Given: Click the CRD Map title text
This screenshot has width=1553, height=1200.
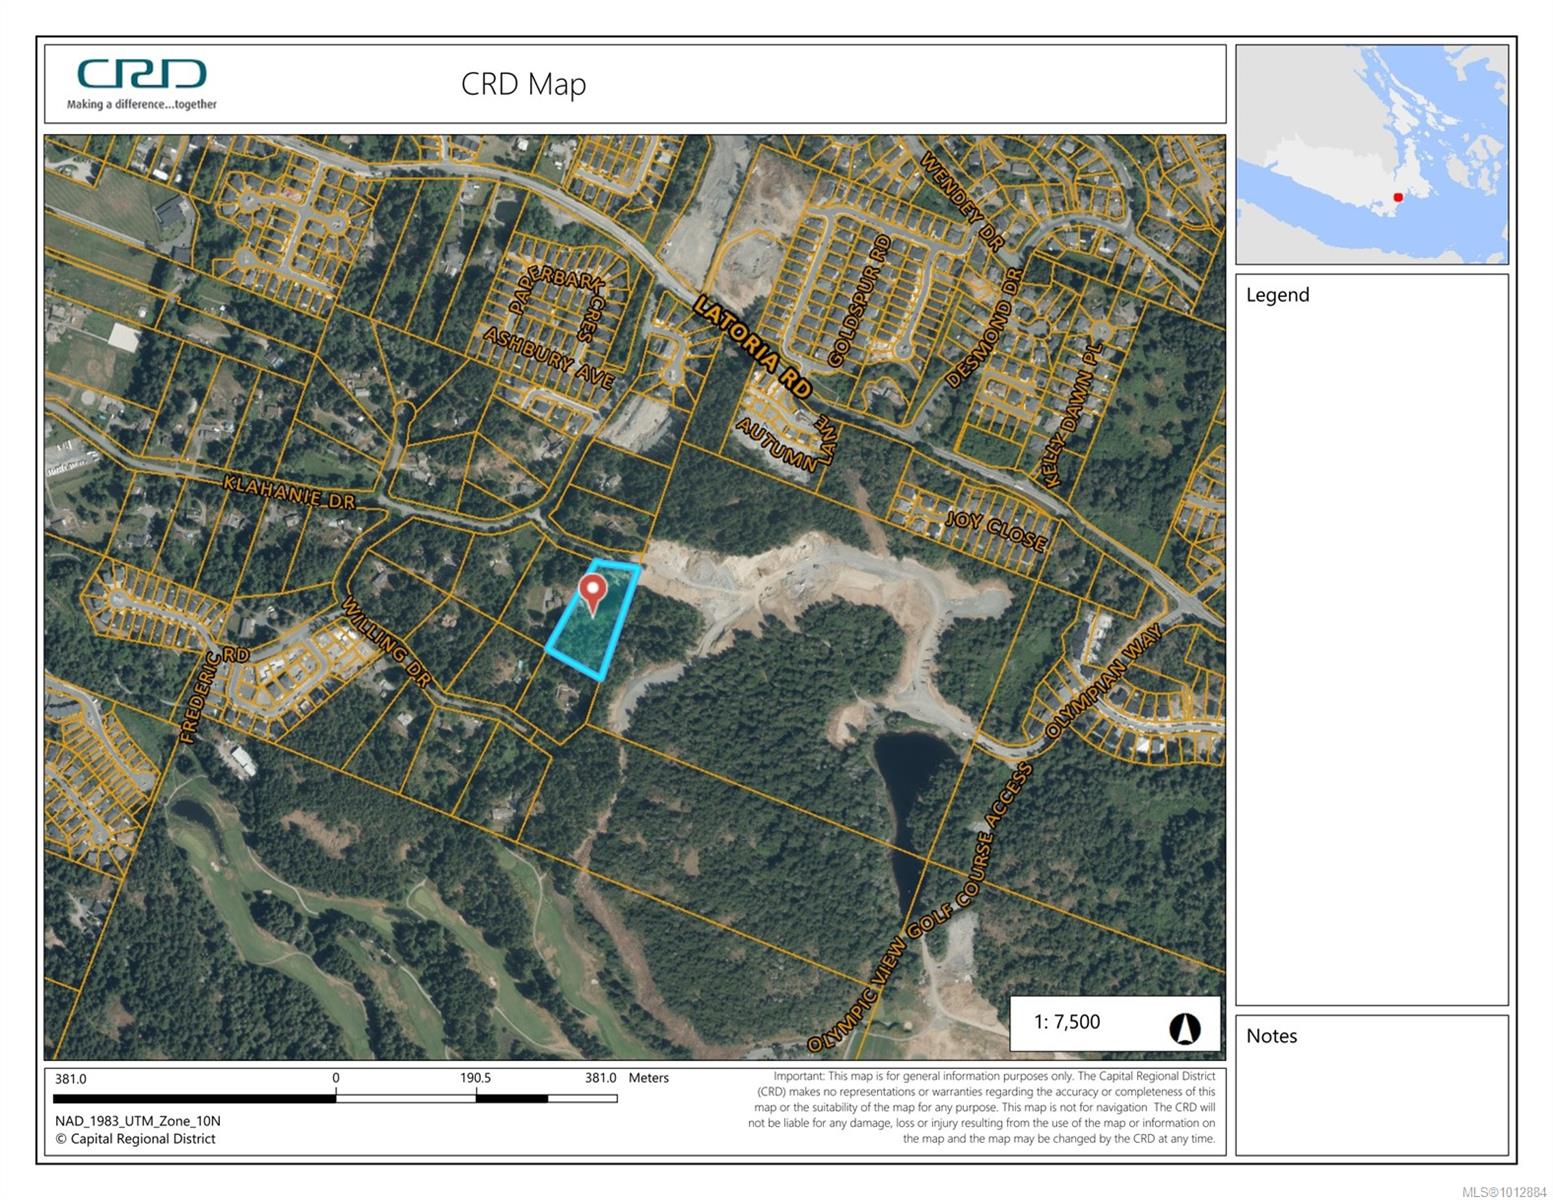Looking at the screenshot, I should [x=523, y=84].
